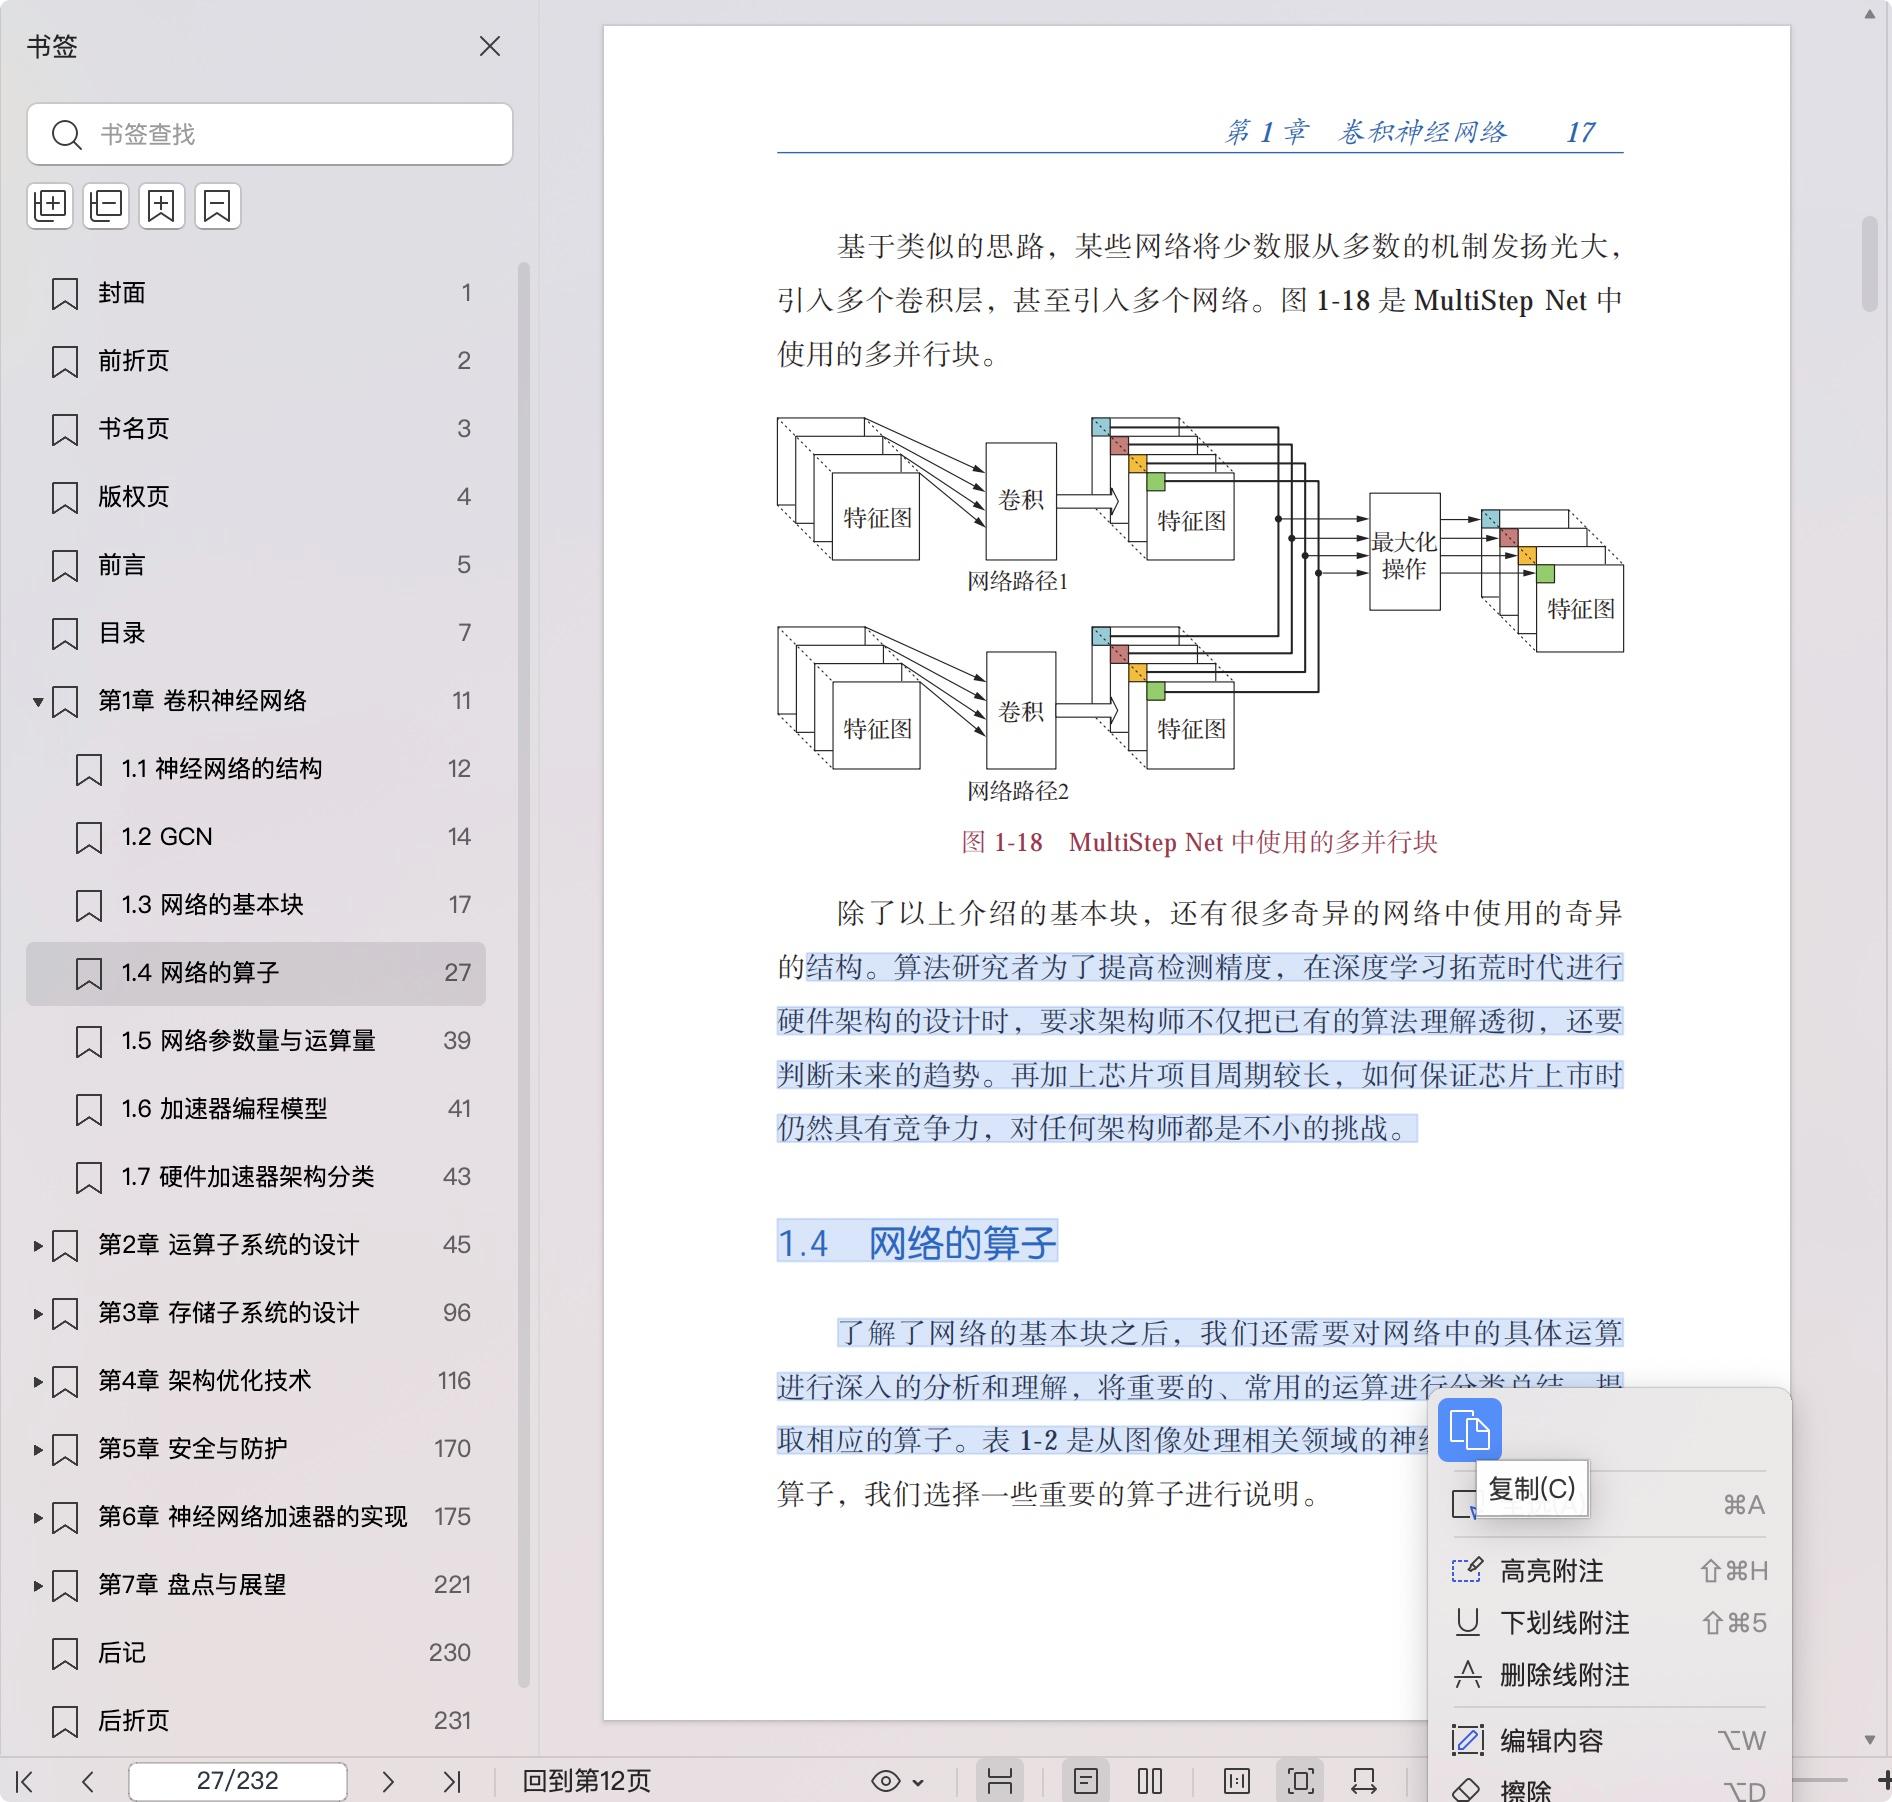
Task: Click the next page arrow
Action: pyautogui.click(x=388, y=1781)
